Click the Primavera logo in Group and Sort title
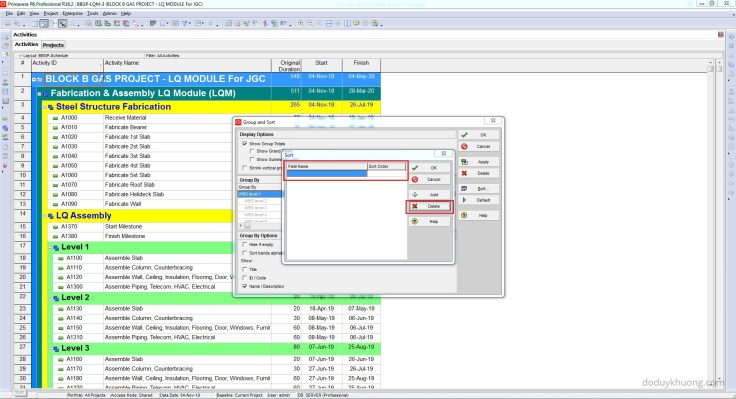 238,122
